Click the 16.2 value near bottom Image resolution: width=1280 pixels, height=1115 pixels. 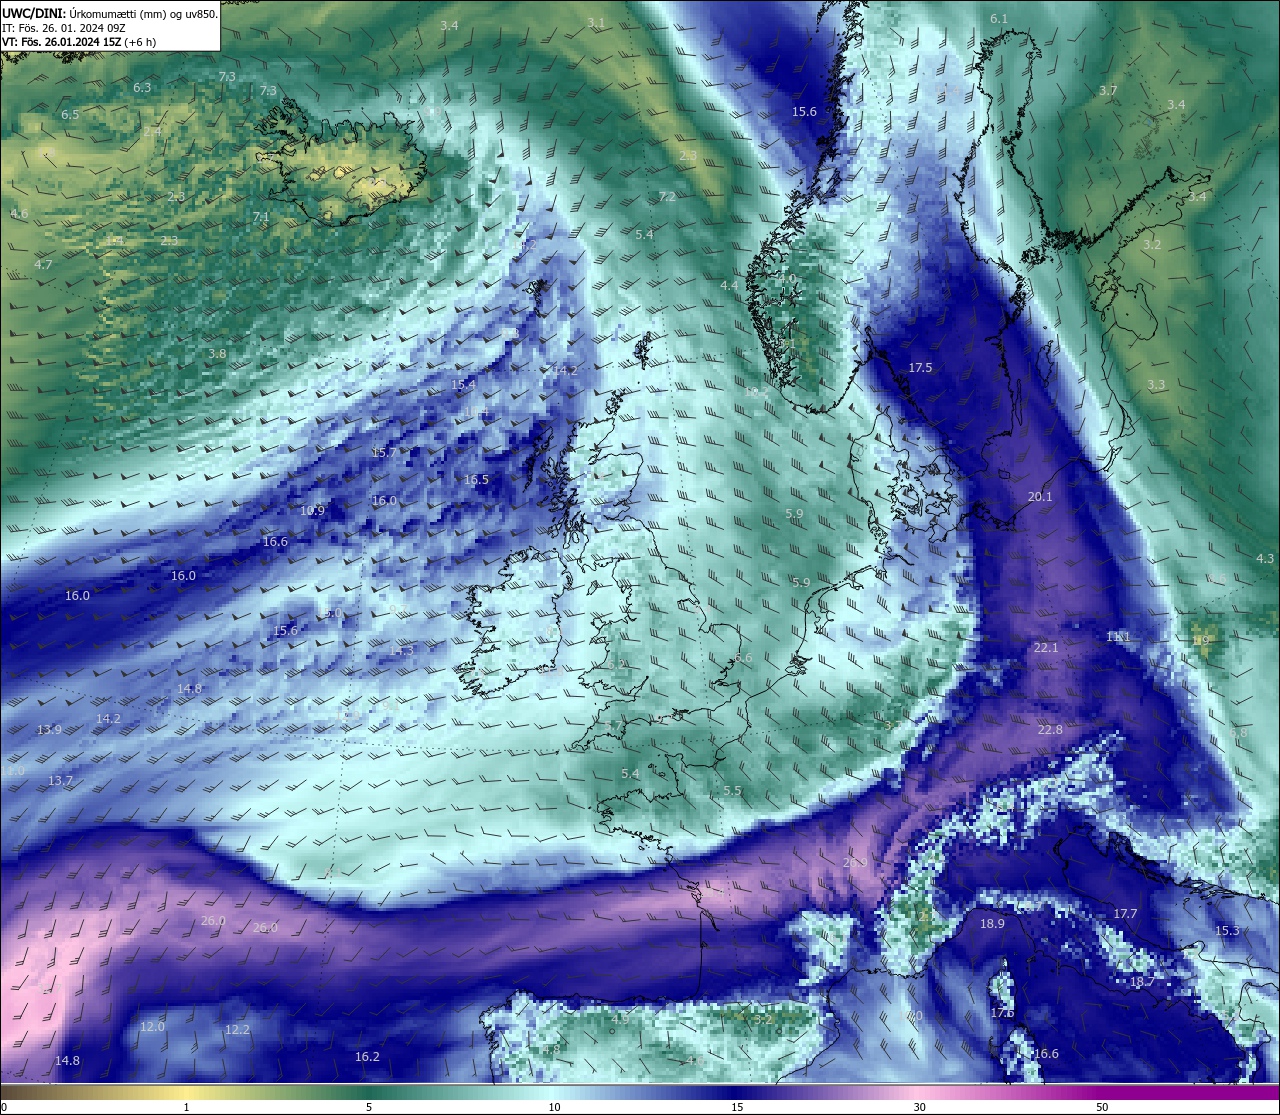pos(367,1057)
